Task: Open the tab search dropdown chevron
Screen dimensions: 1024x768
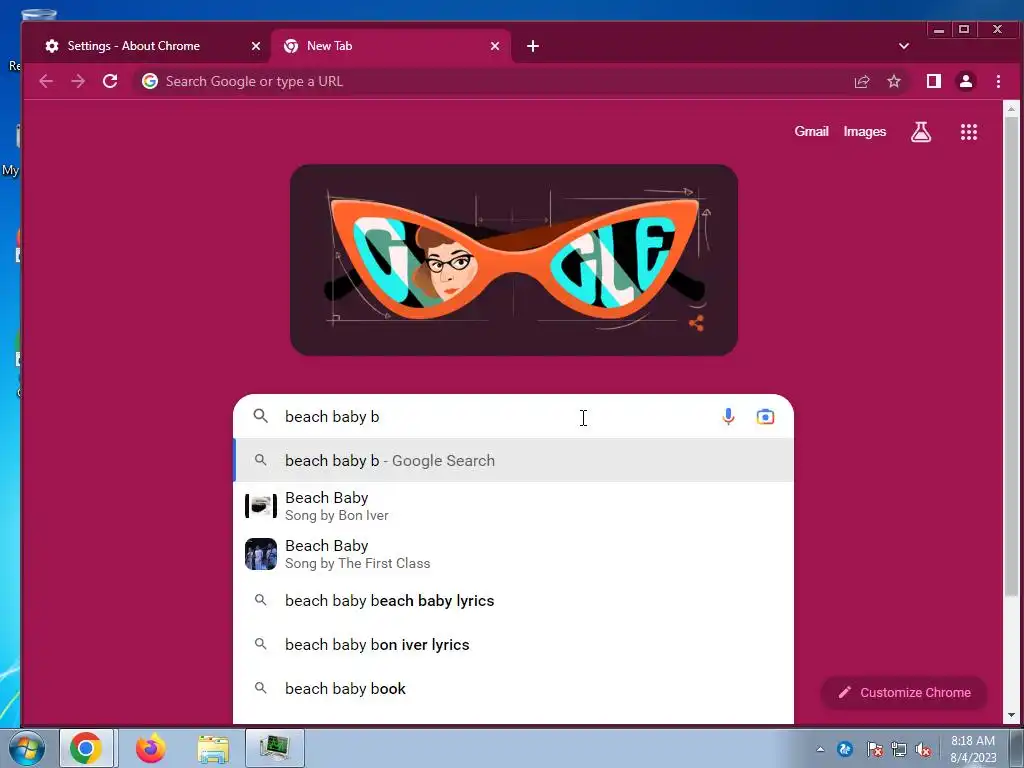Action: coord(904,46)
